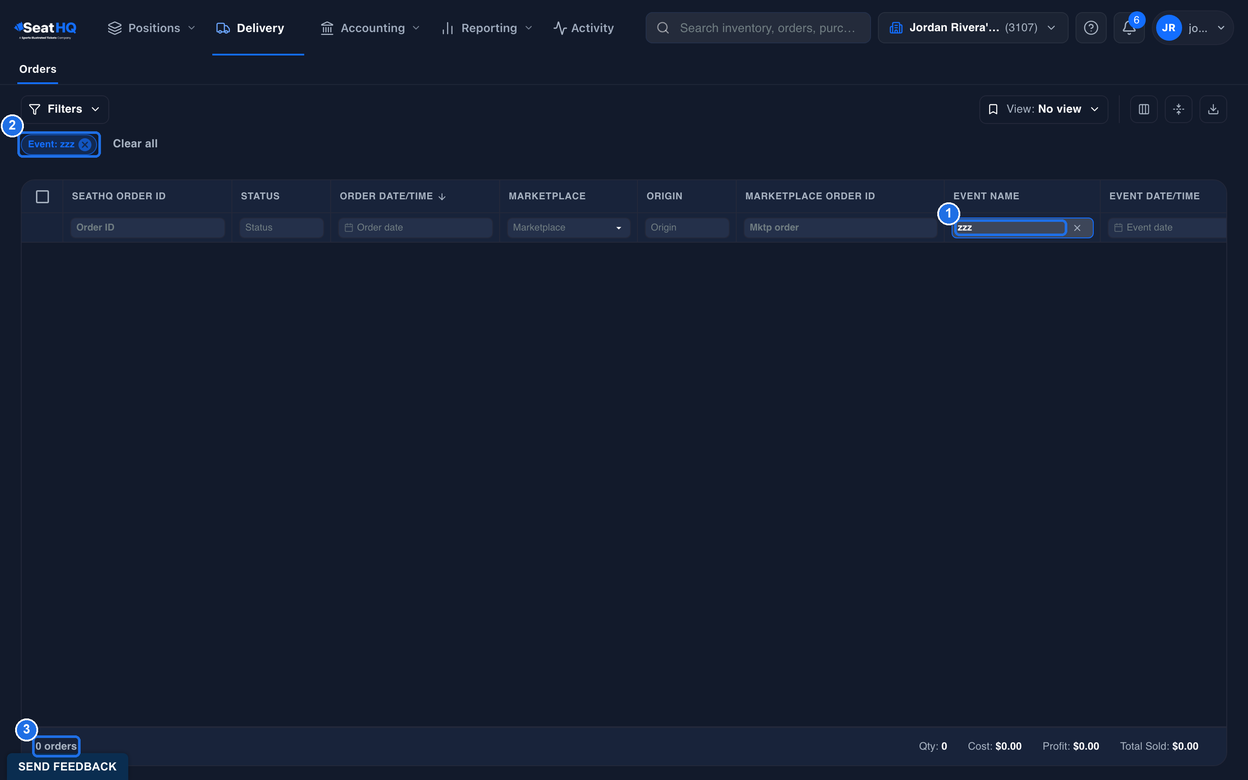Sort by SeatHQ Order ID column header
Screen dimensions: 1248x780
[x=119, y=196]
